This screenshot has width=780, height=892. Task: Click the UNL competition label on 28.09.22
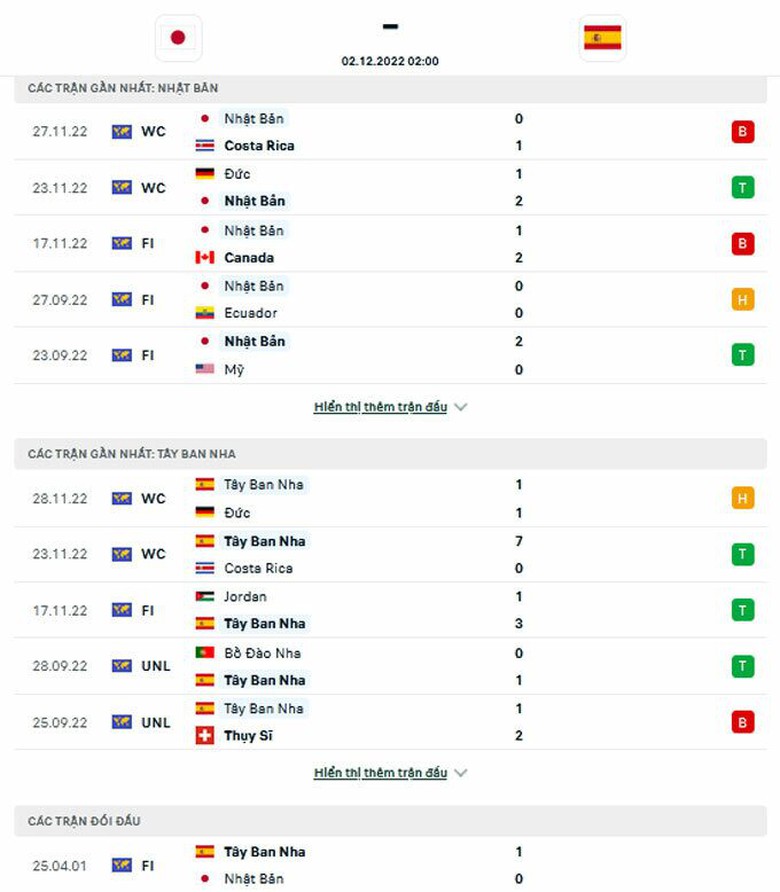click(x=155, y=666)
